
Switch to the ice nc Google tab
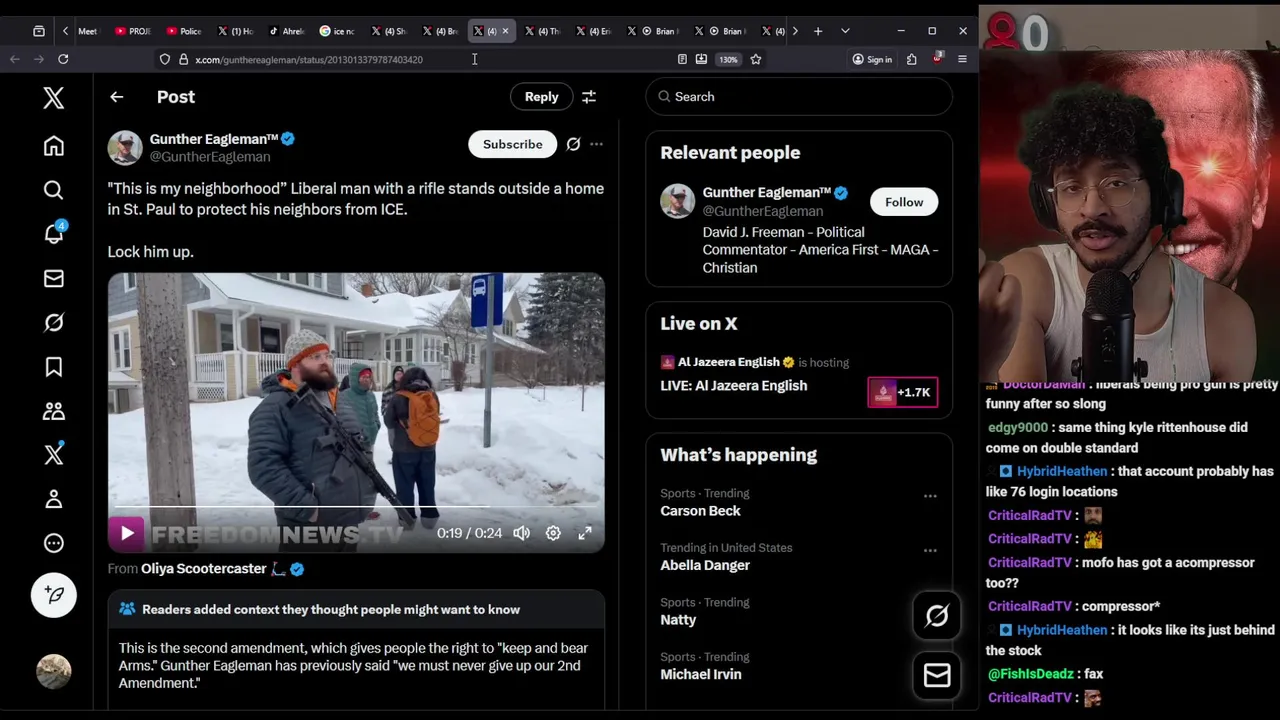(338, 31)
